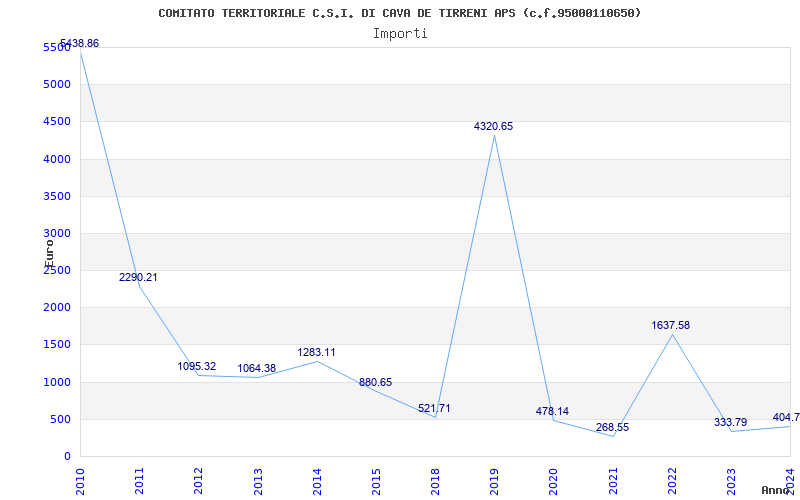800x500 pixels.
Task: Select data label 478.14
Action: click(x=552, y=411)
